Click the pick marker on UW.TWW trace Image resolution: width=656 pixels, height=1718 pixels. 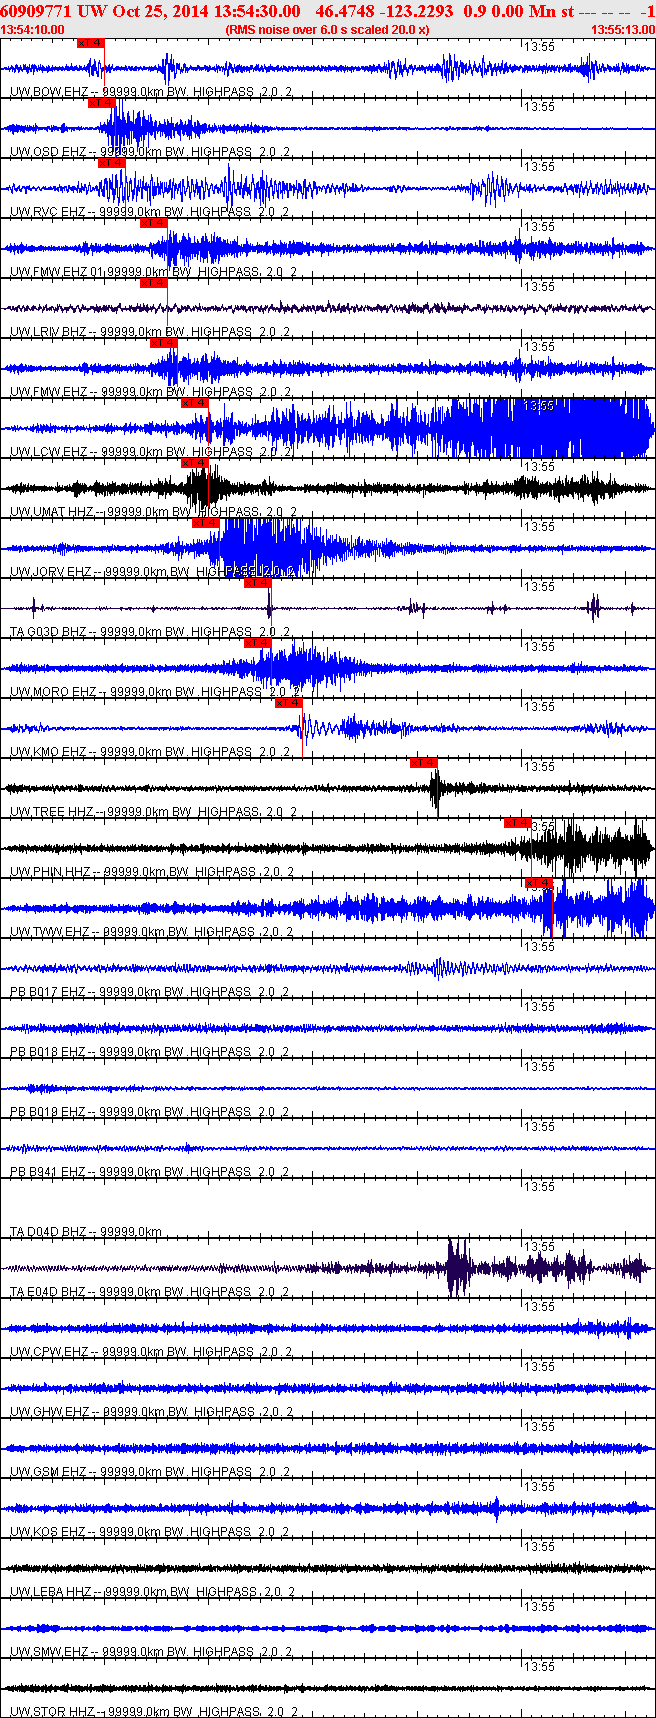click(538, 882)
